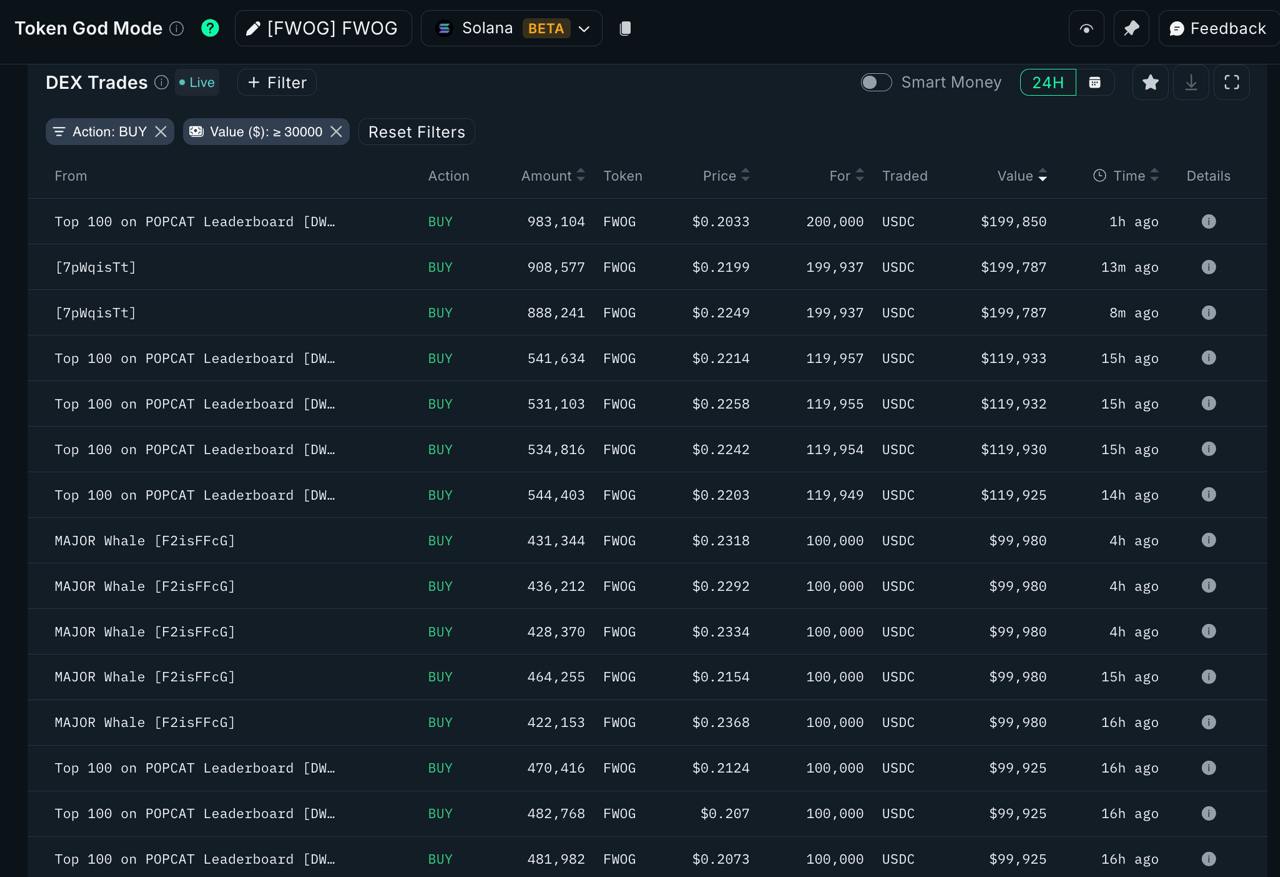Click the watch eye icon in header
Viewport: 1280px width, 877px height.
pyautogui.click(x=1086, y=28)
